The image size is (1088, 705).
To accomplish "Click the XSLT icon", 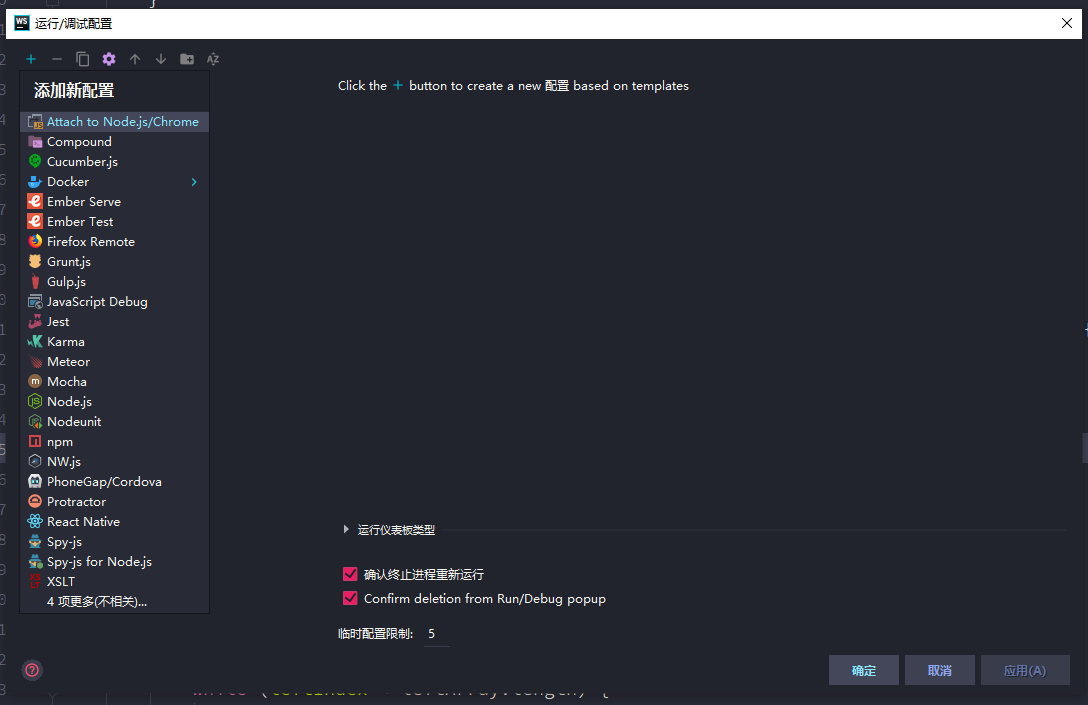I will 35,581.
